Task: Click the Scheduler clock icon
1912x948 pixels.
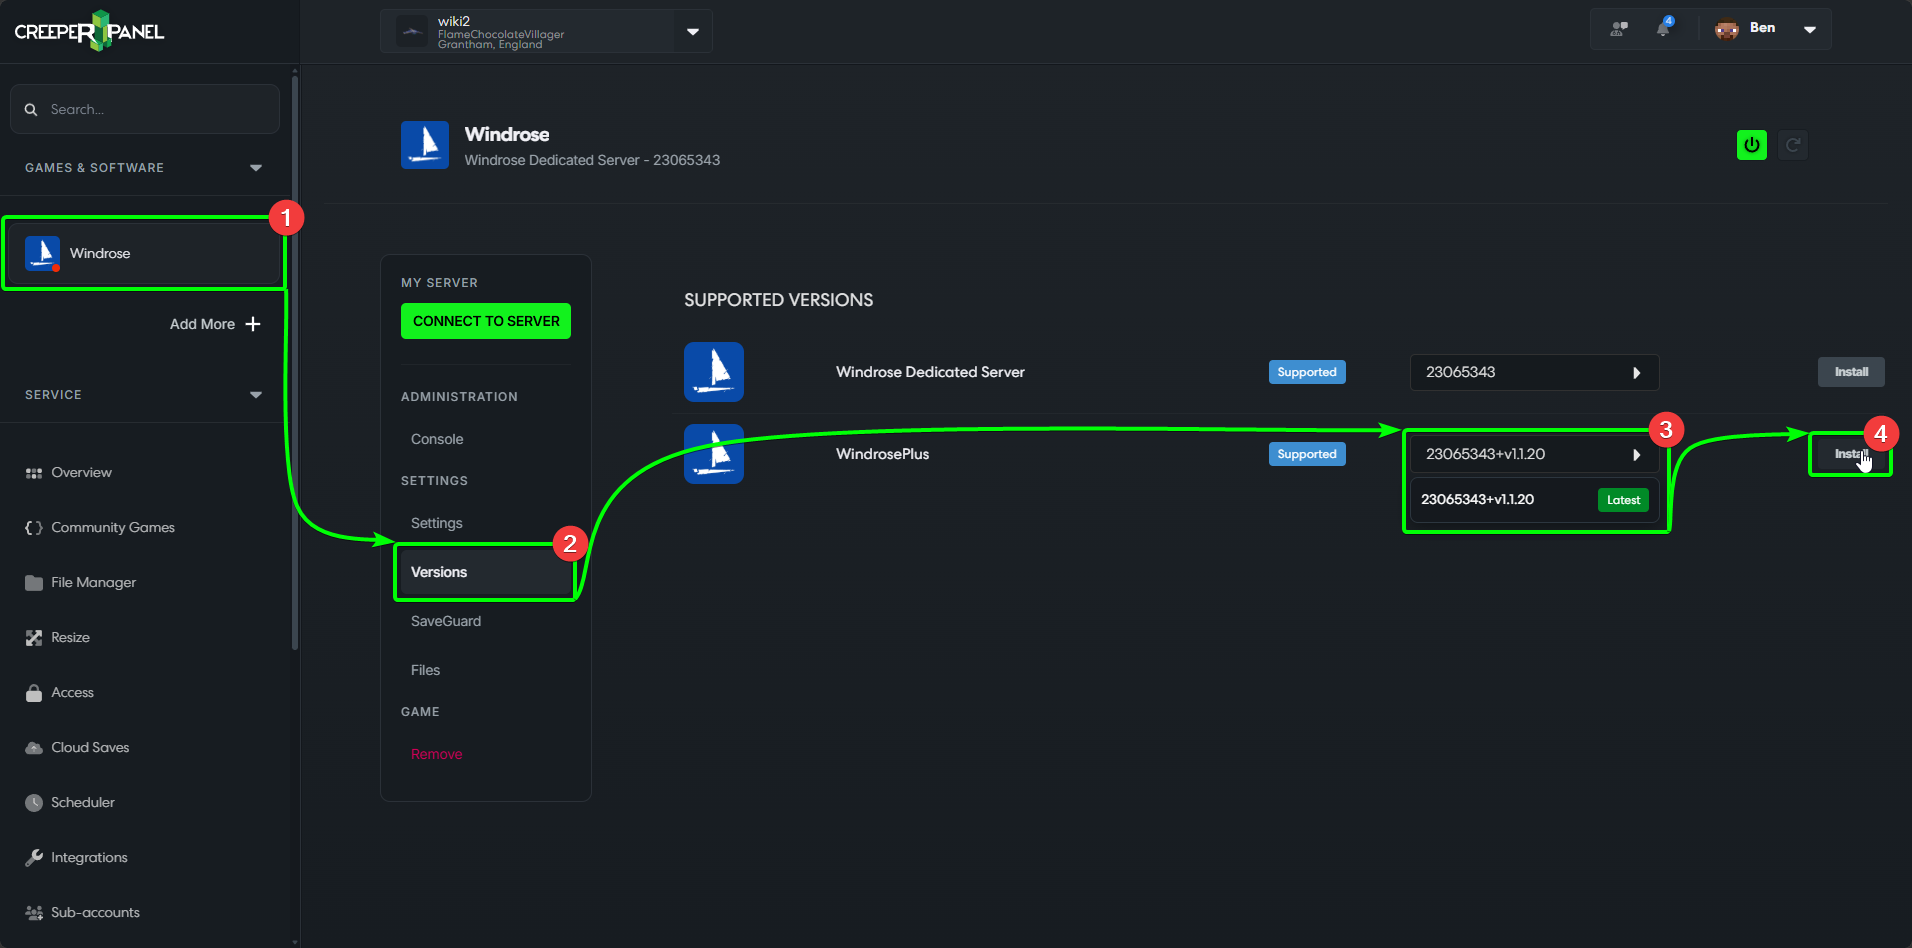Action: 34,803
